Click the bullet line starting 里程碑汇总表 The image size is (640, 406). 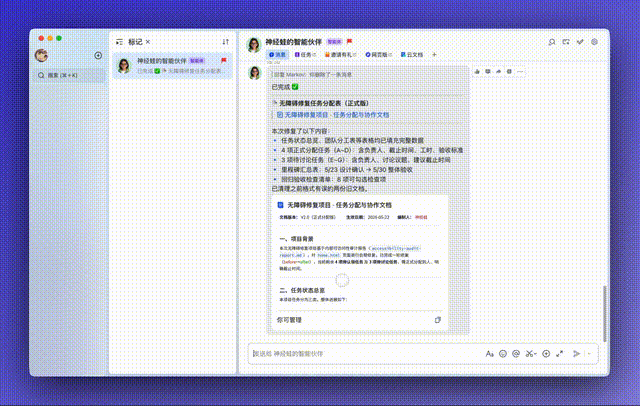point(347,170)
